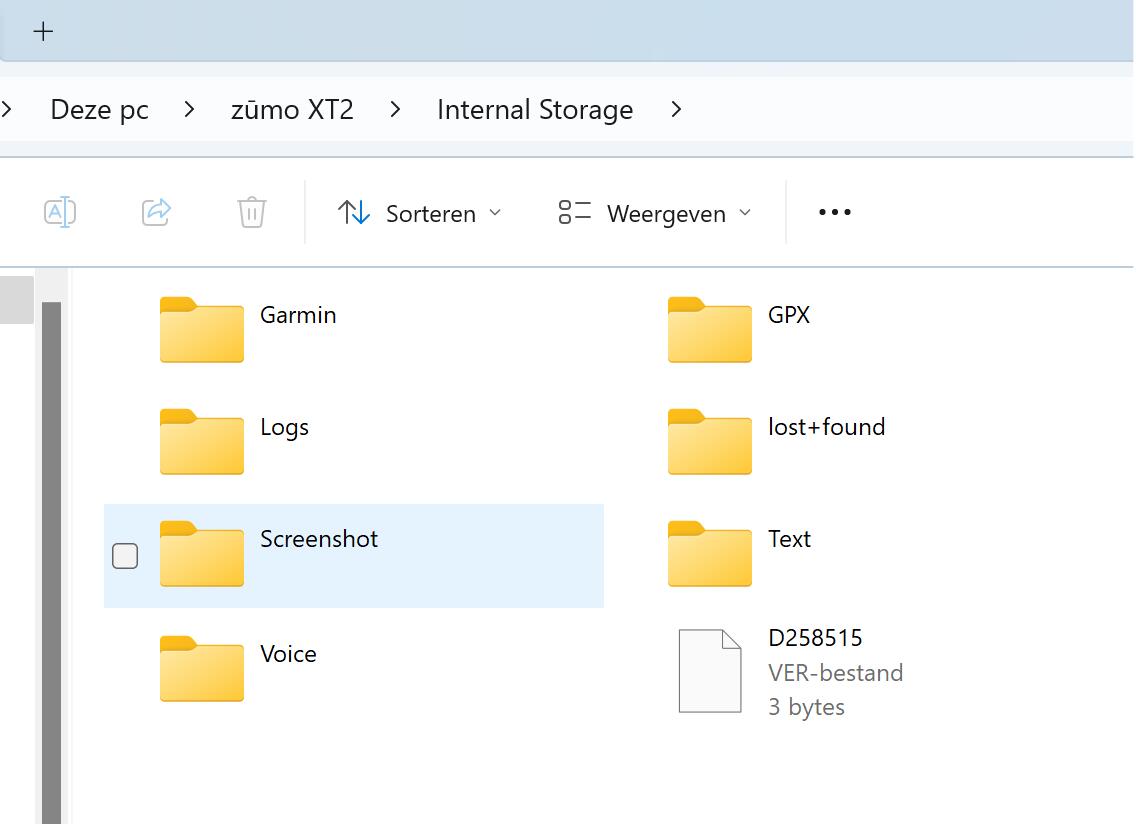Select the D258515 file icon
This screenshot has width=1136, height=824.
710,671
